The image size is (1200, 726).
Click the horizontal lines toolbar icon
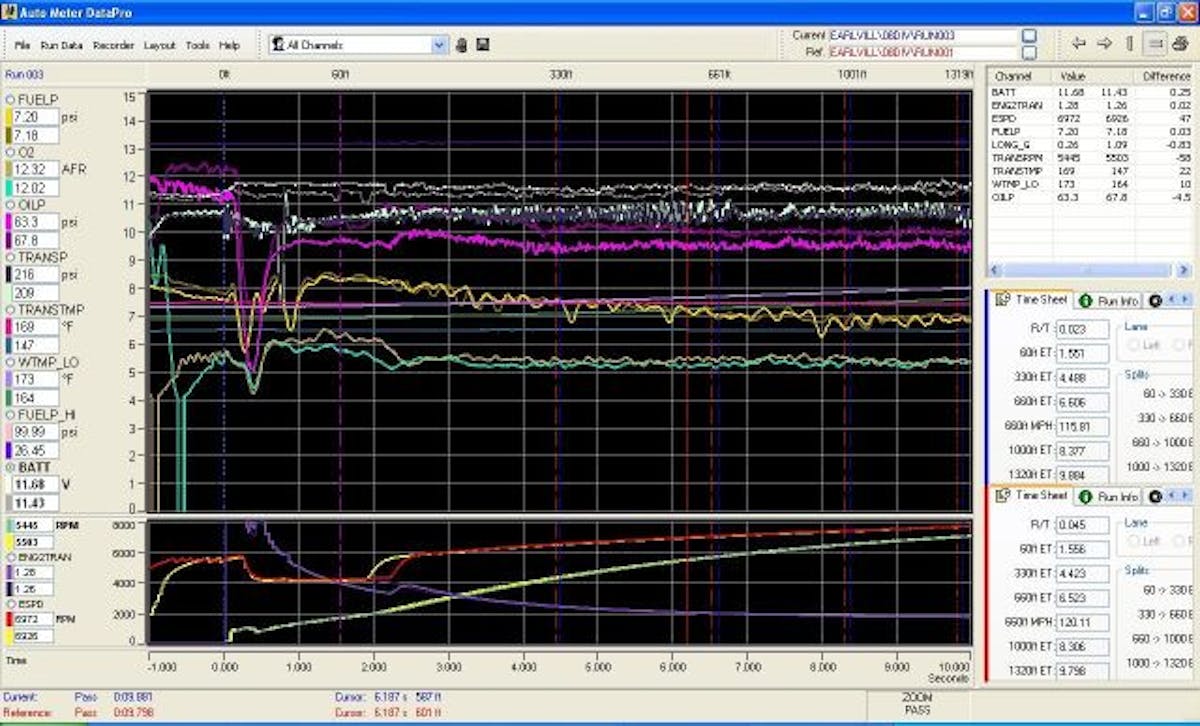(1155, 43)
